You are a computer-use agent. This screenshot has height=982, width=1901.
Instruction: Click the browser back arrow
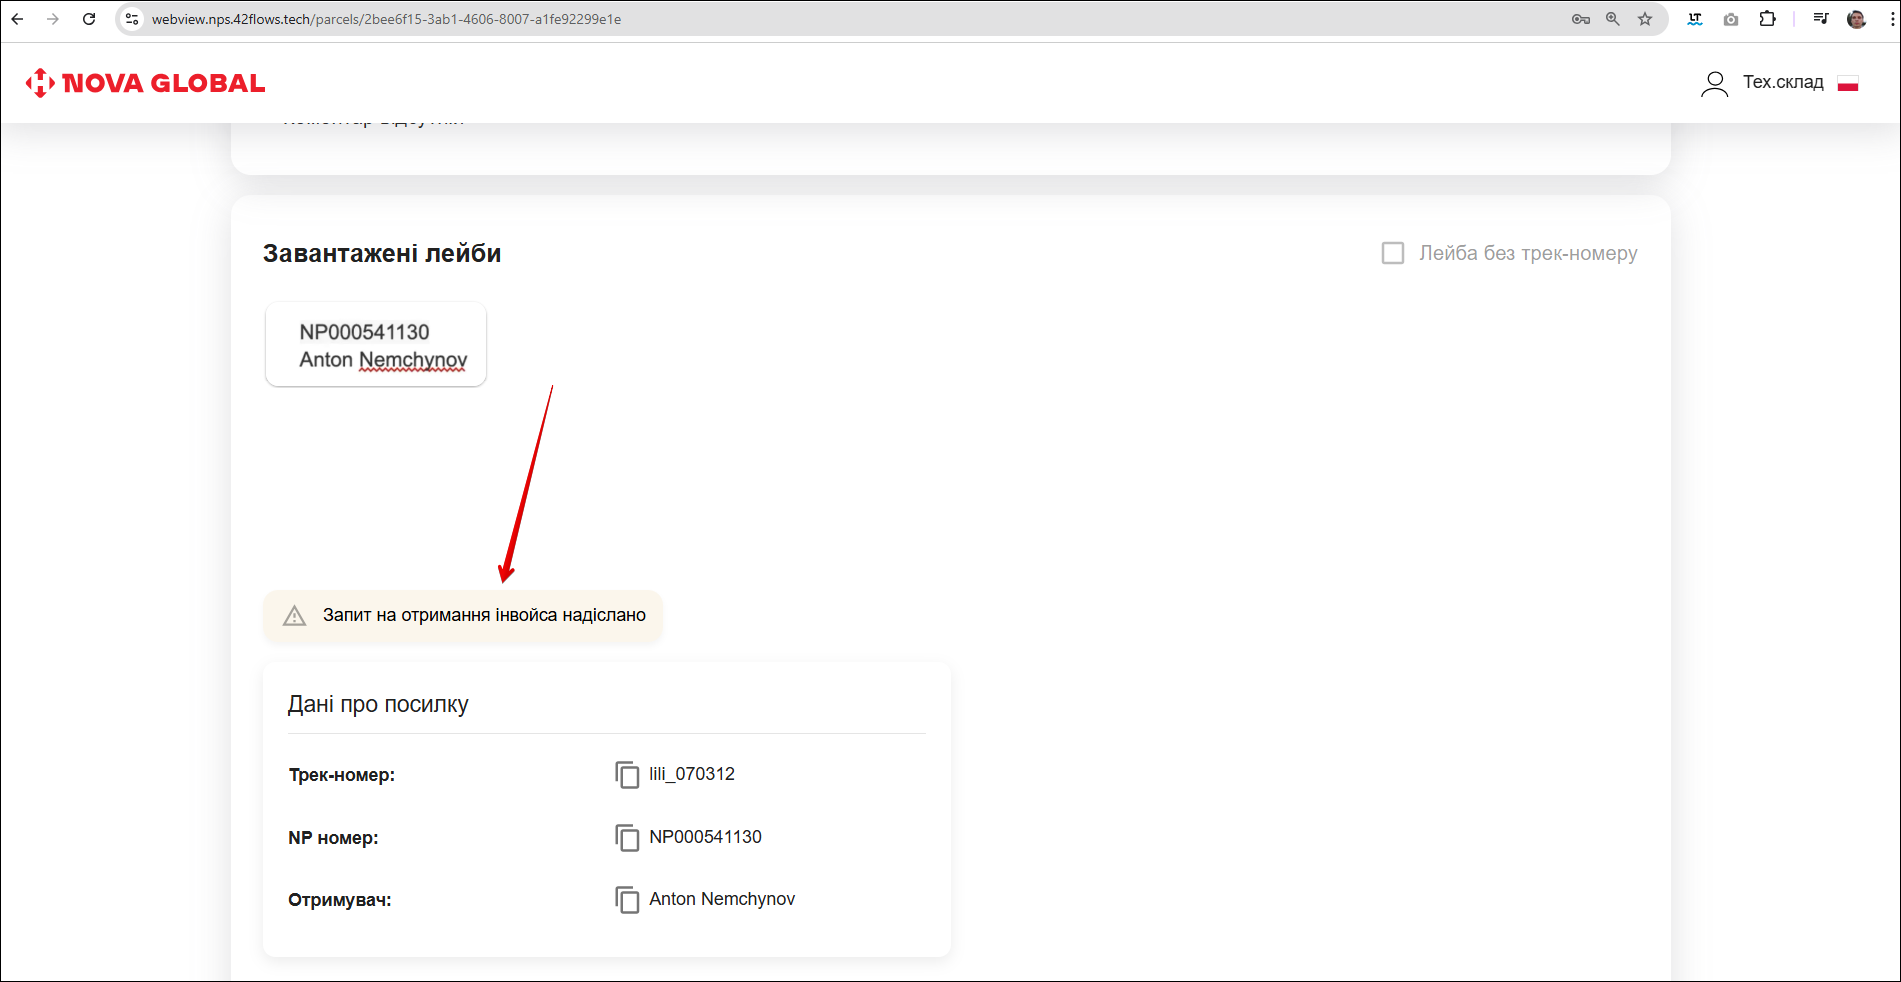coord(18,19)
